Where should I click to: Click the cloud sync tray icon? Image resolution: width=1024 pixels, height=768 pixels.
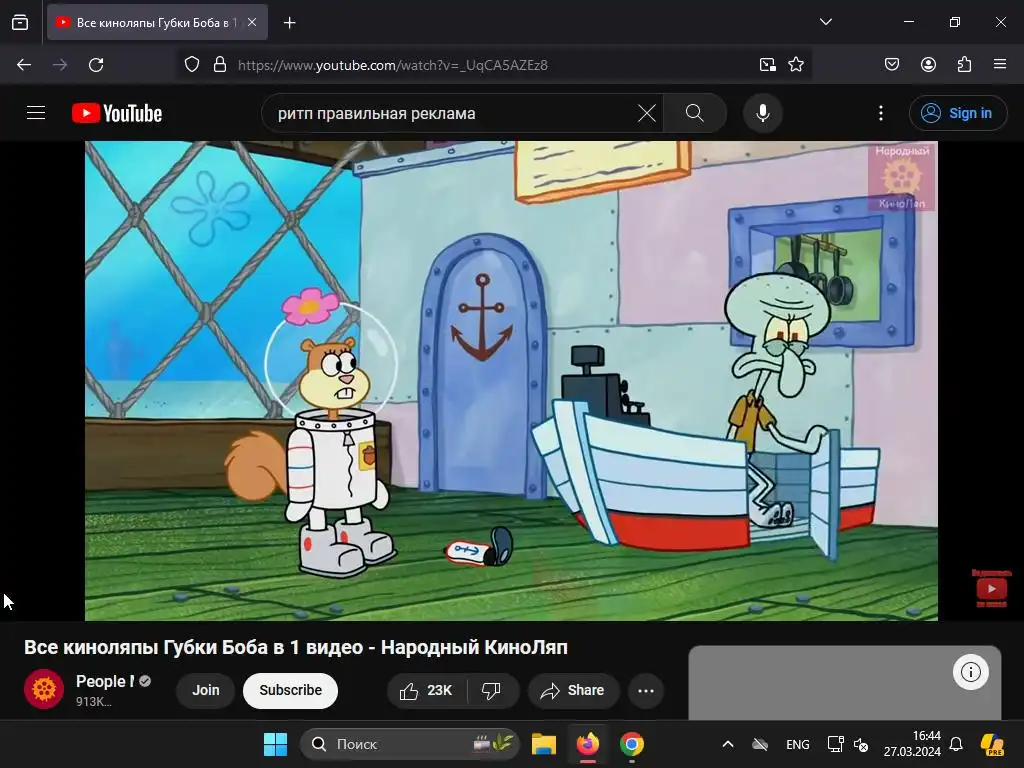point(760,744)
